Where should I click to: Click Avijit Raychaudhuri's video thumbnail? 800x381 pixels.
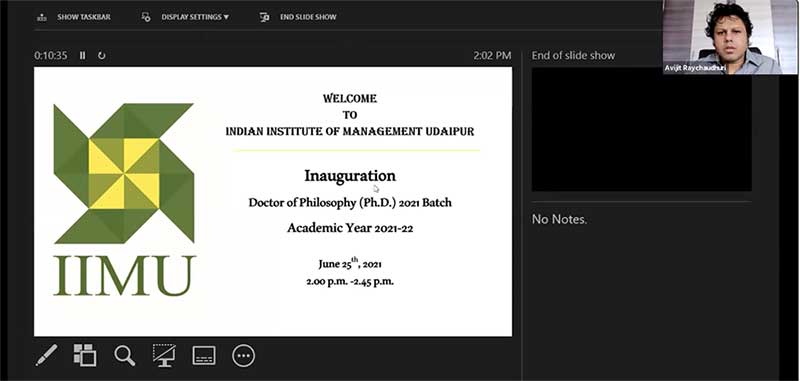(x=730, y=37)
